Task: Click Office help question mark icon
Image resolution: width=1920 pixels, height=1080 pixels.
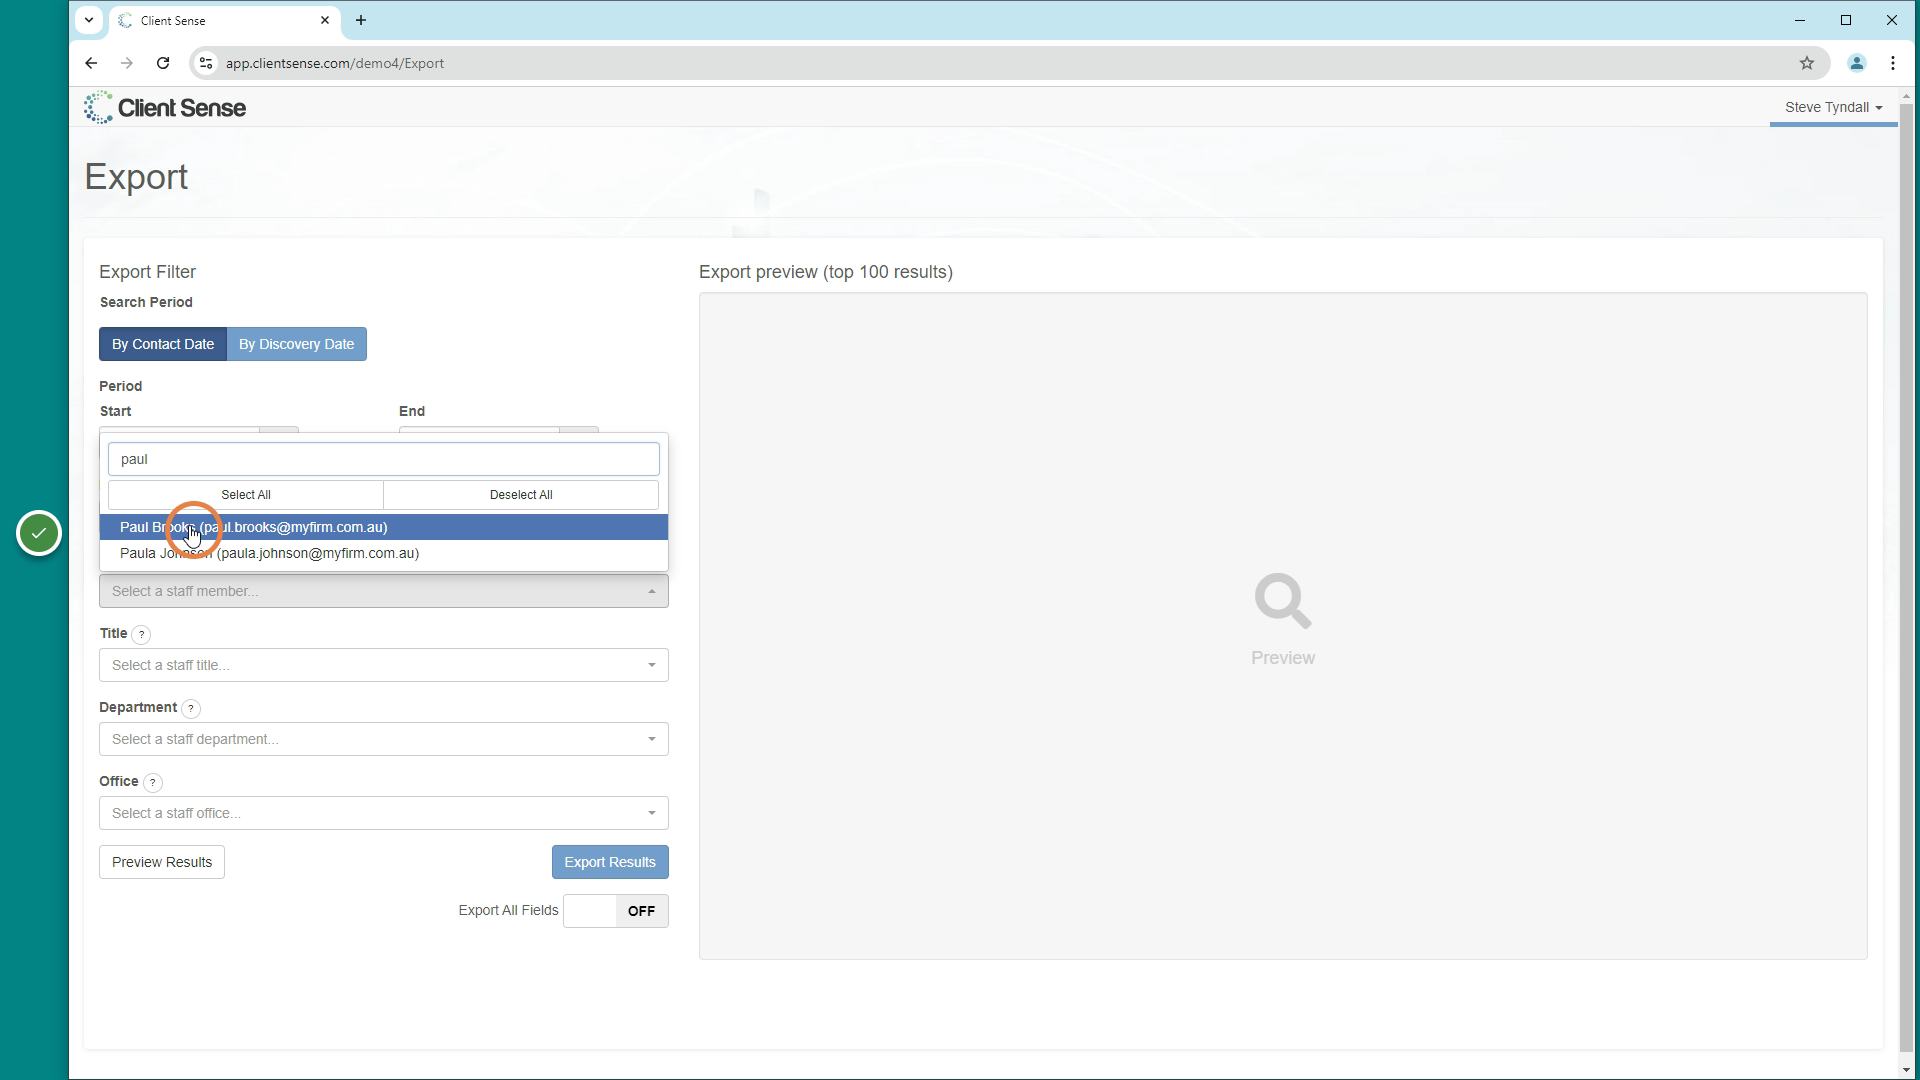Action: pyautogui.click(x=153, y=782)
